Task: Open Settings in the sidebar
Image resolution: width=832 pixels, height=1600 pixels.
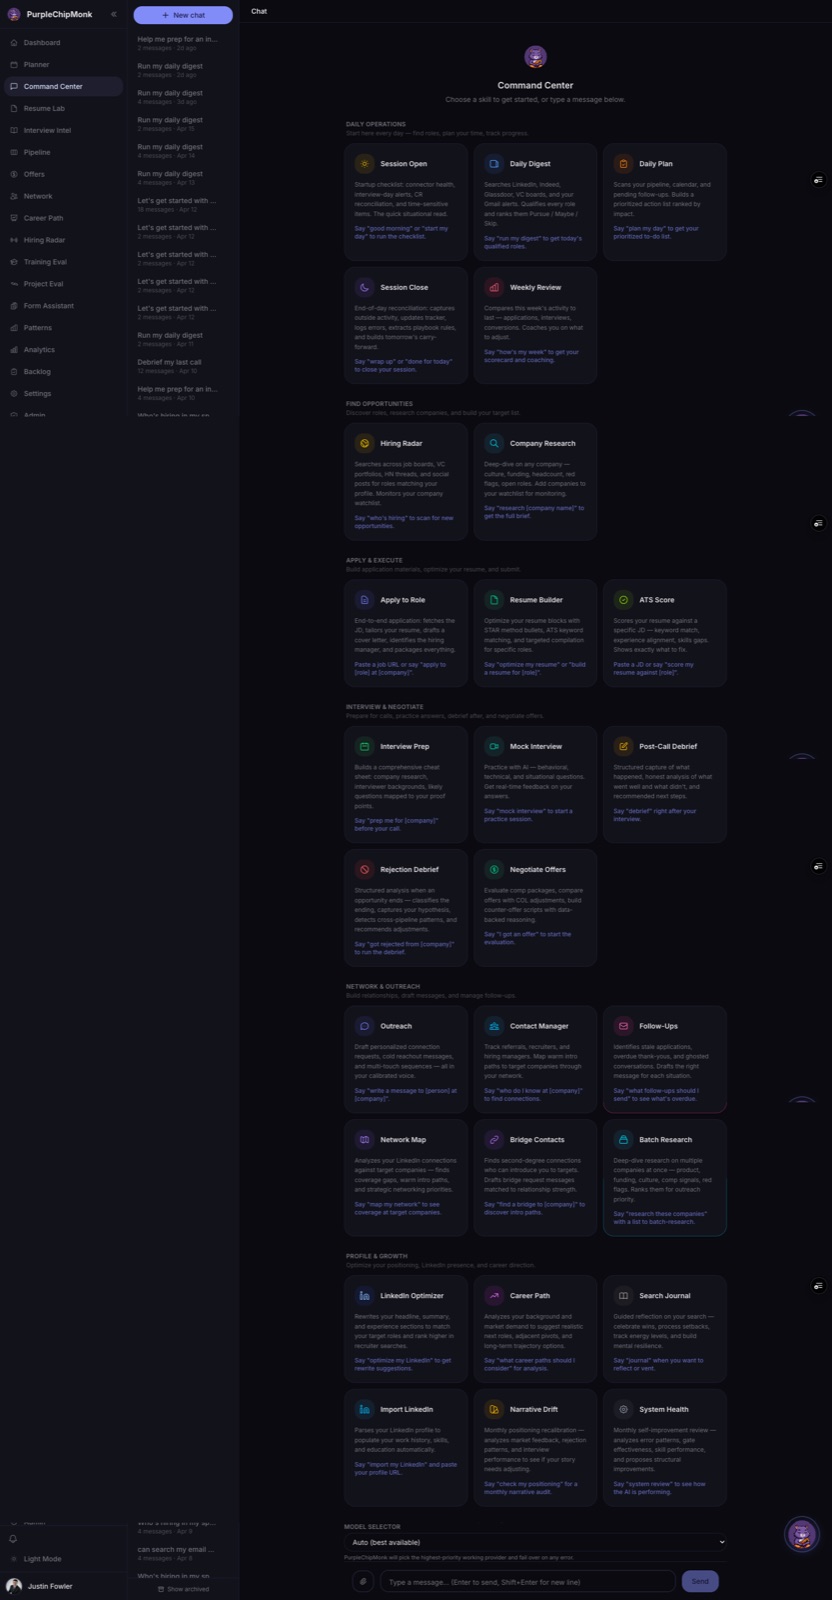Action: coord(63,394)
